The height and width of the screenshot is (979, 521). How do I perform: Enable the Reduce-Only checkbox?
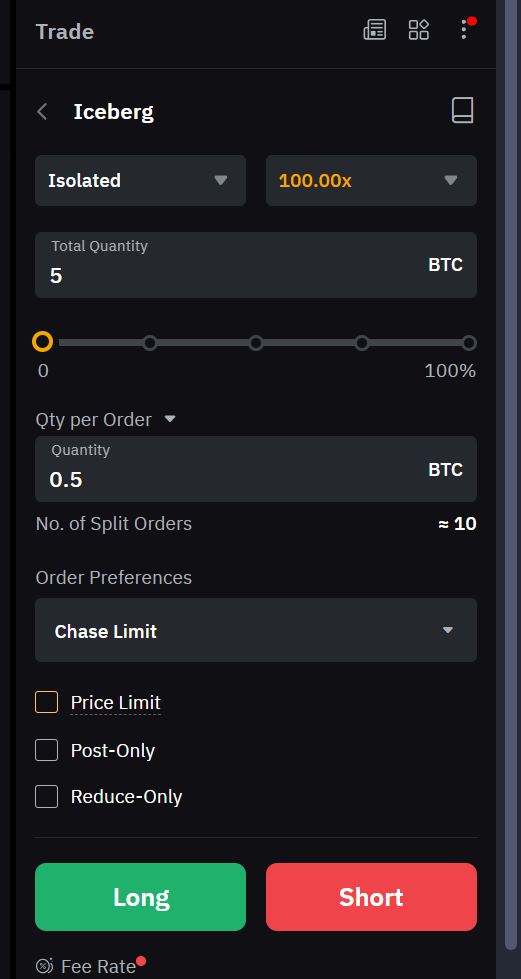(x=47, y=797)
